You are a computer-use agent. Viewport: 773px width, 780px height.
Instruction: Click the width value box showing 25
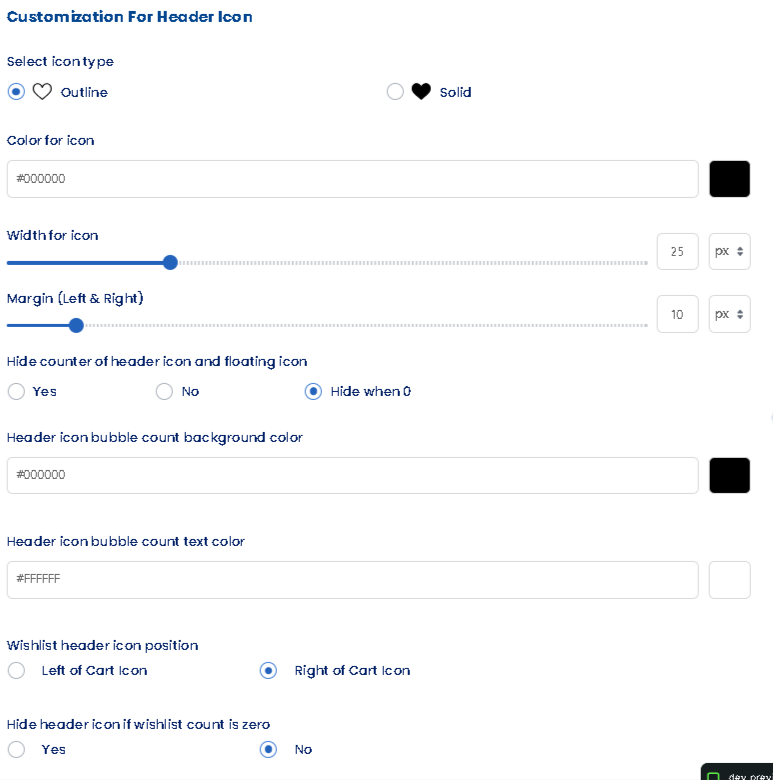click(x=677, y=252)
